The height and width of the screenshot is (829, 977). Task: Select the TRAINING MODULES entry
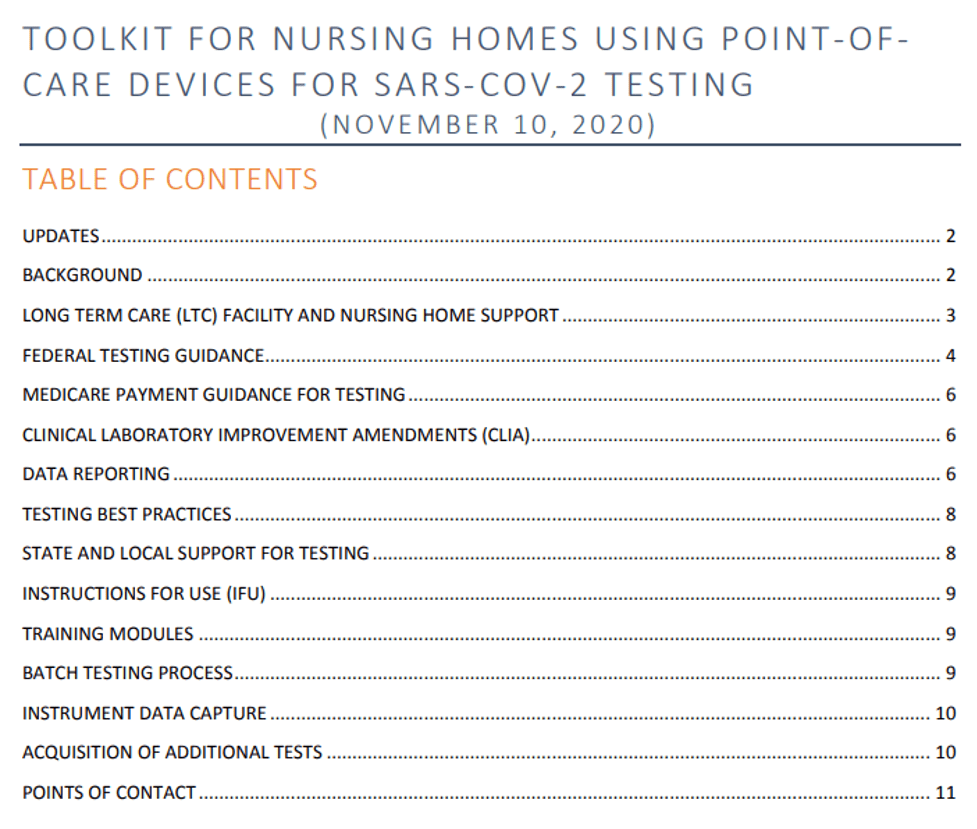[x=108, y=633]
